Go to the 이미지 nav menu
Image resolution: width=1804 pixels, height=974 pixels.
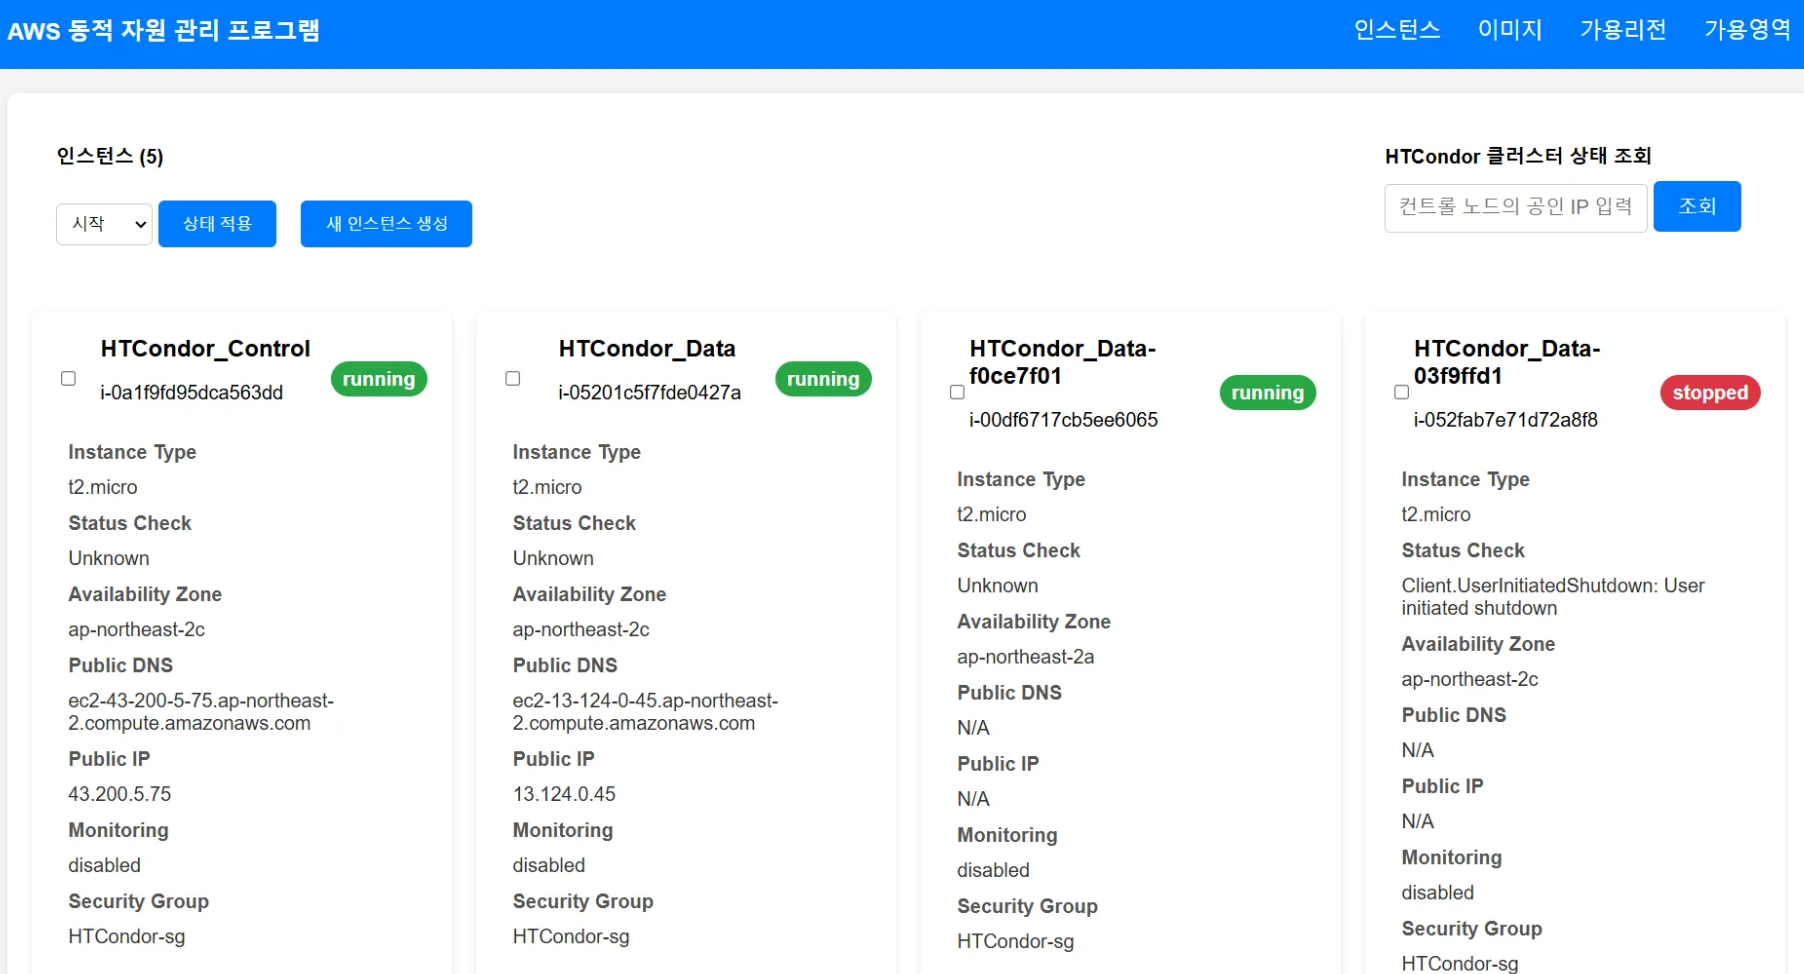[x=1510, y=30]
